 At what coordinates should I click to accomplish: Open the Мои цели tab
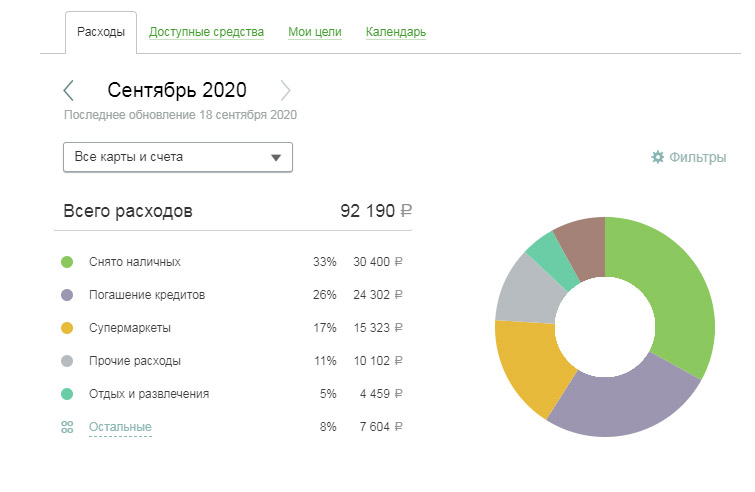[315, 32]
